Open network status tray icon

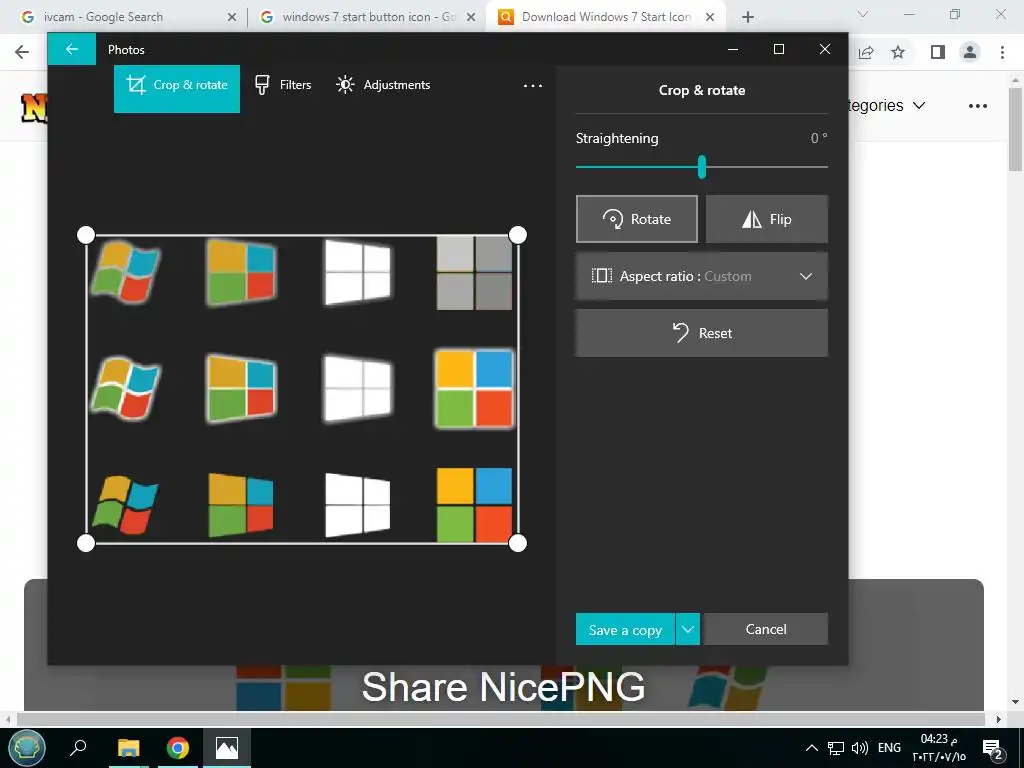836,748
